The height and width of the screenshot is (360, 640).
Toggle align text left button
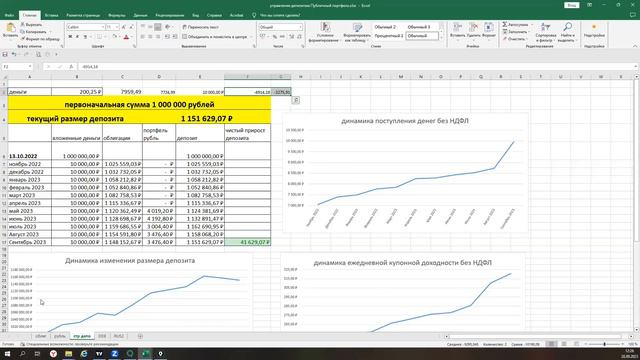[x=142, y=37]
